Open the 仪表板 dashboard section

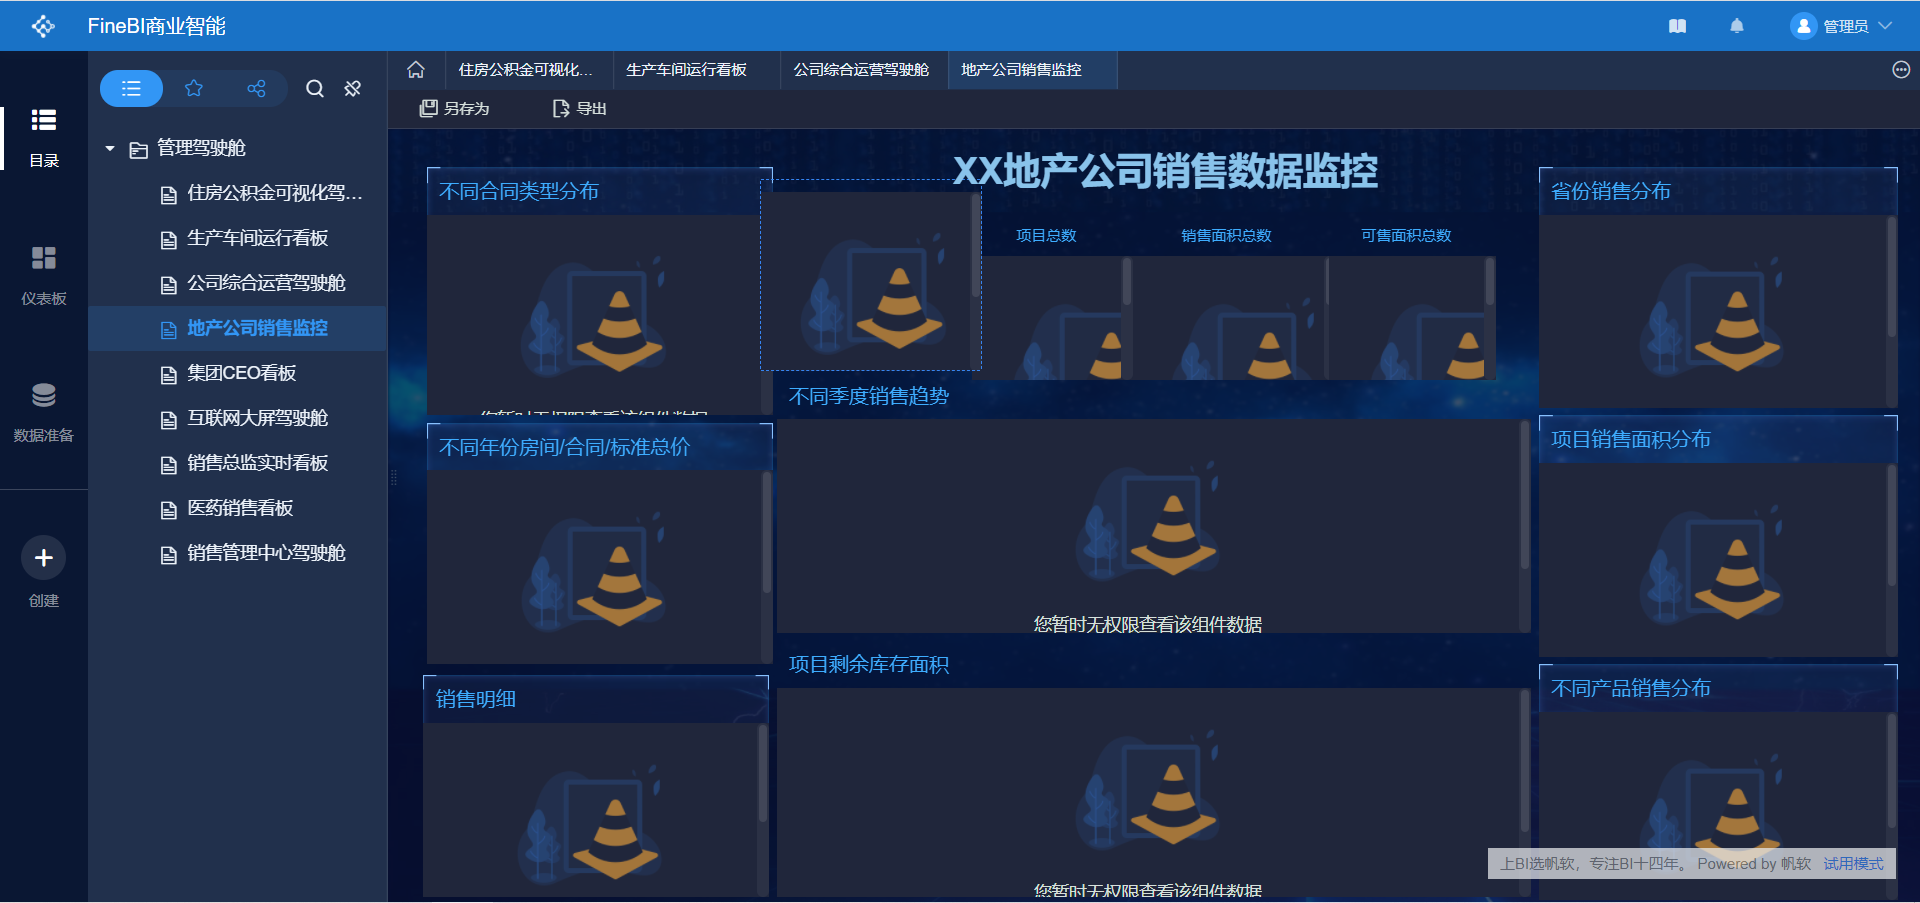[44, 275]
